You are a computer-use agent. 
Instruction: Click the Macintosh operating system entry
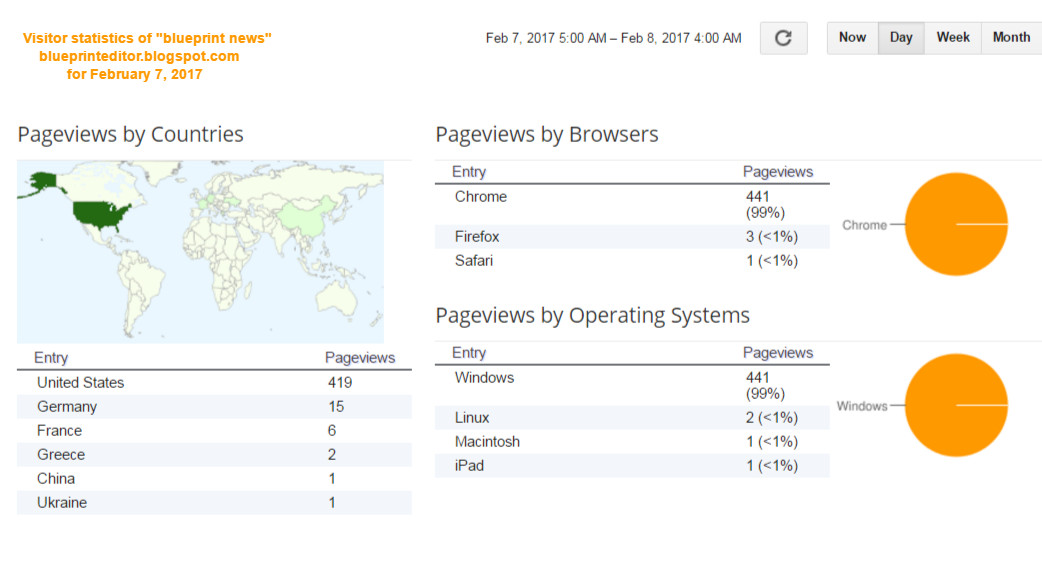click(487, 441)
